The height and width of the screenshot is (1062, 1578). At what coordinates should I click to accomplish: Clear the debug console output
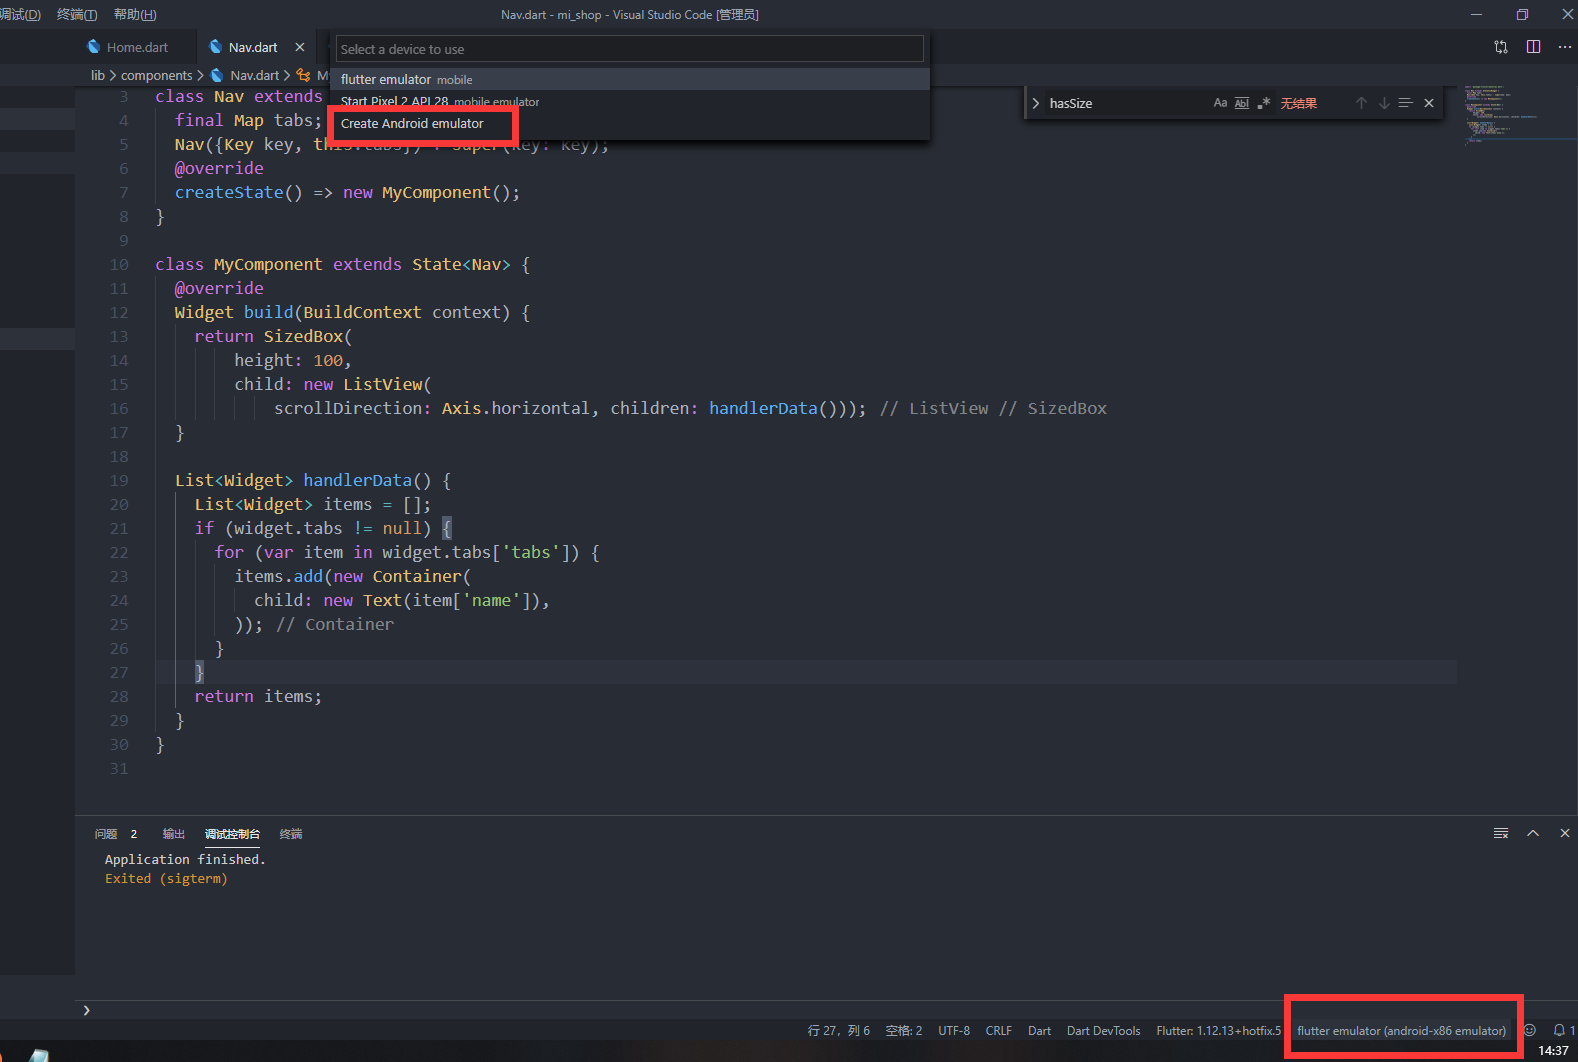(1501, 833)
